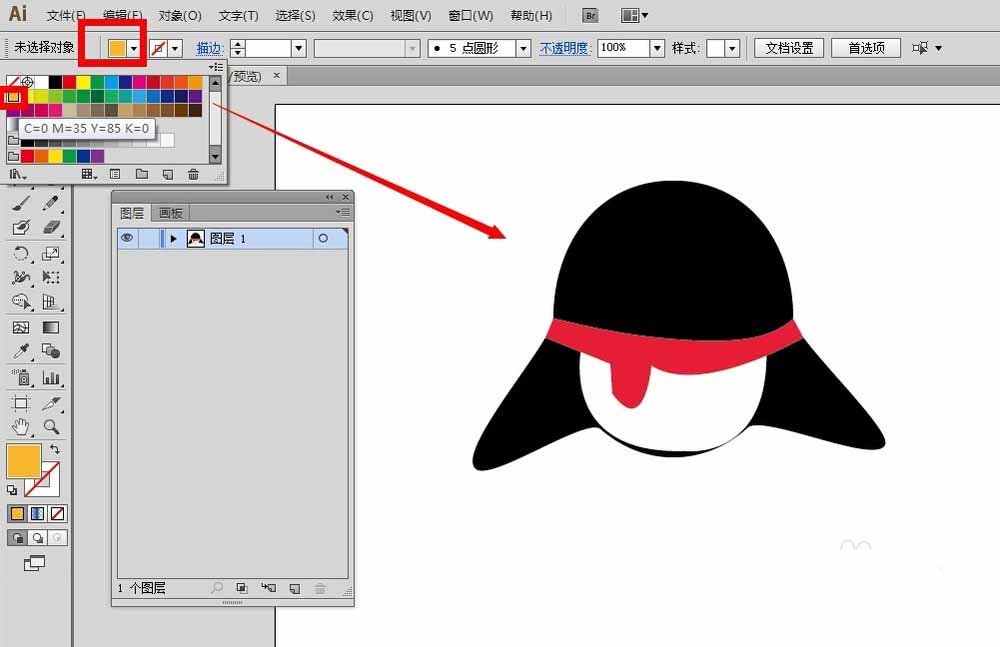Swap fill and stroke colors
The width and height of the screenshot is (1000, 647).
(55, 449)
